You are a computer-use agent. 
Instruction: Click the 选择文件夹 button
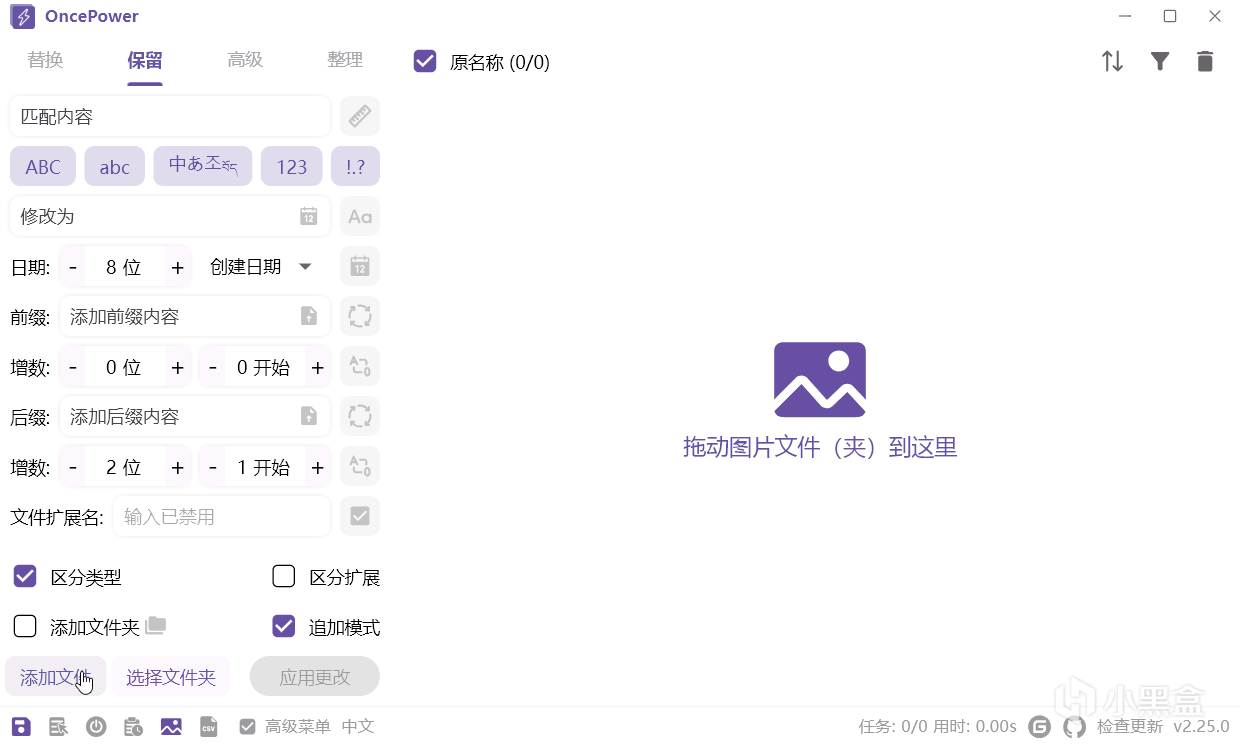[x=171, y=677]
